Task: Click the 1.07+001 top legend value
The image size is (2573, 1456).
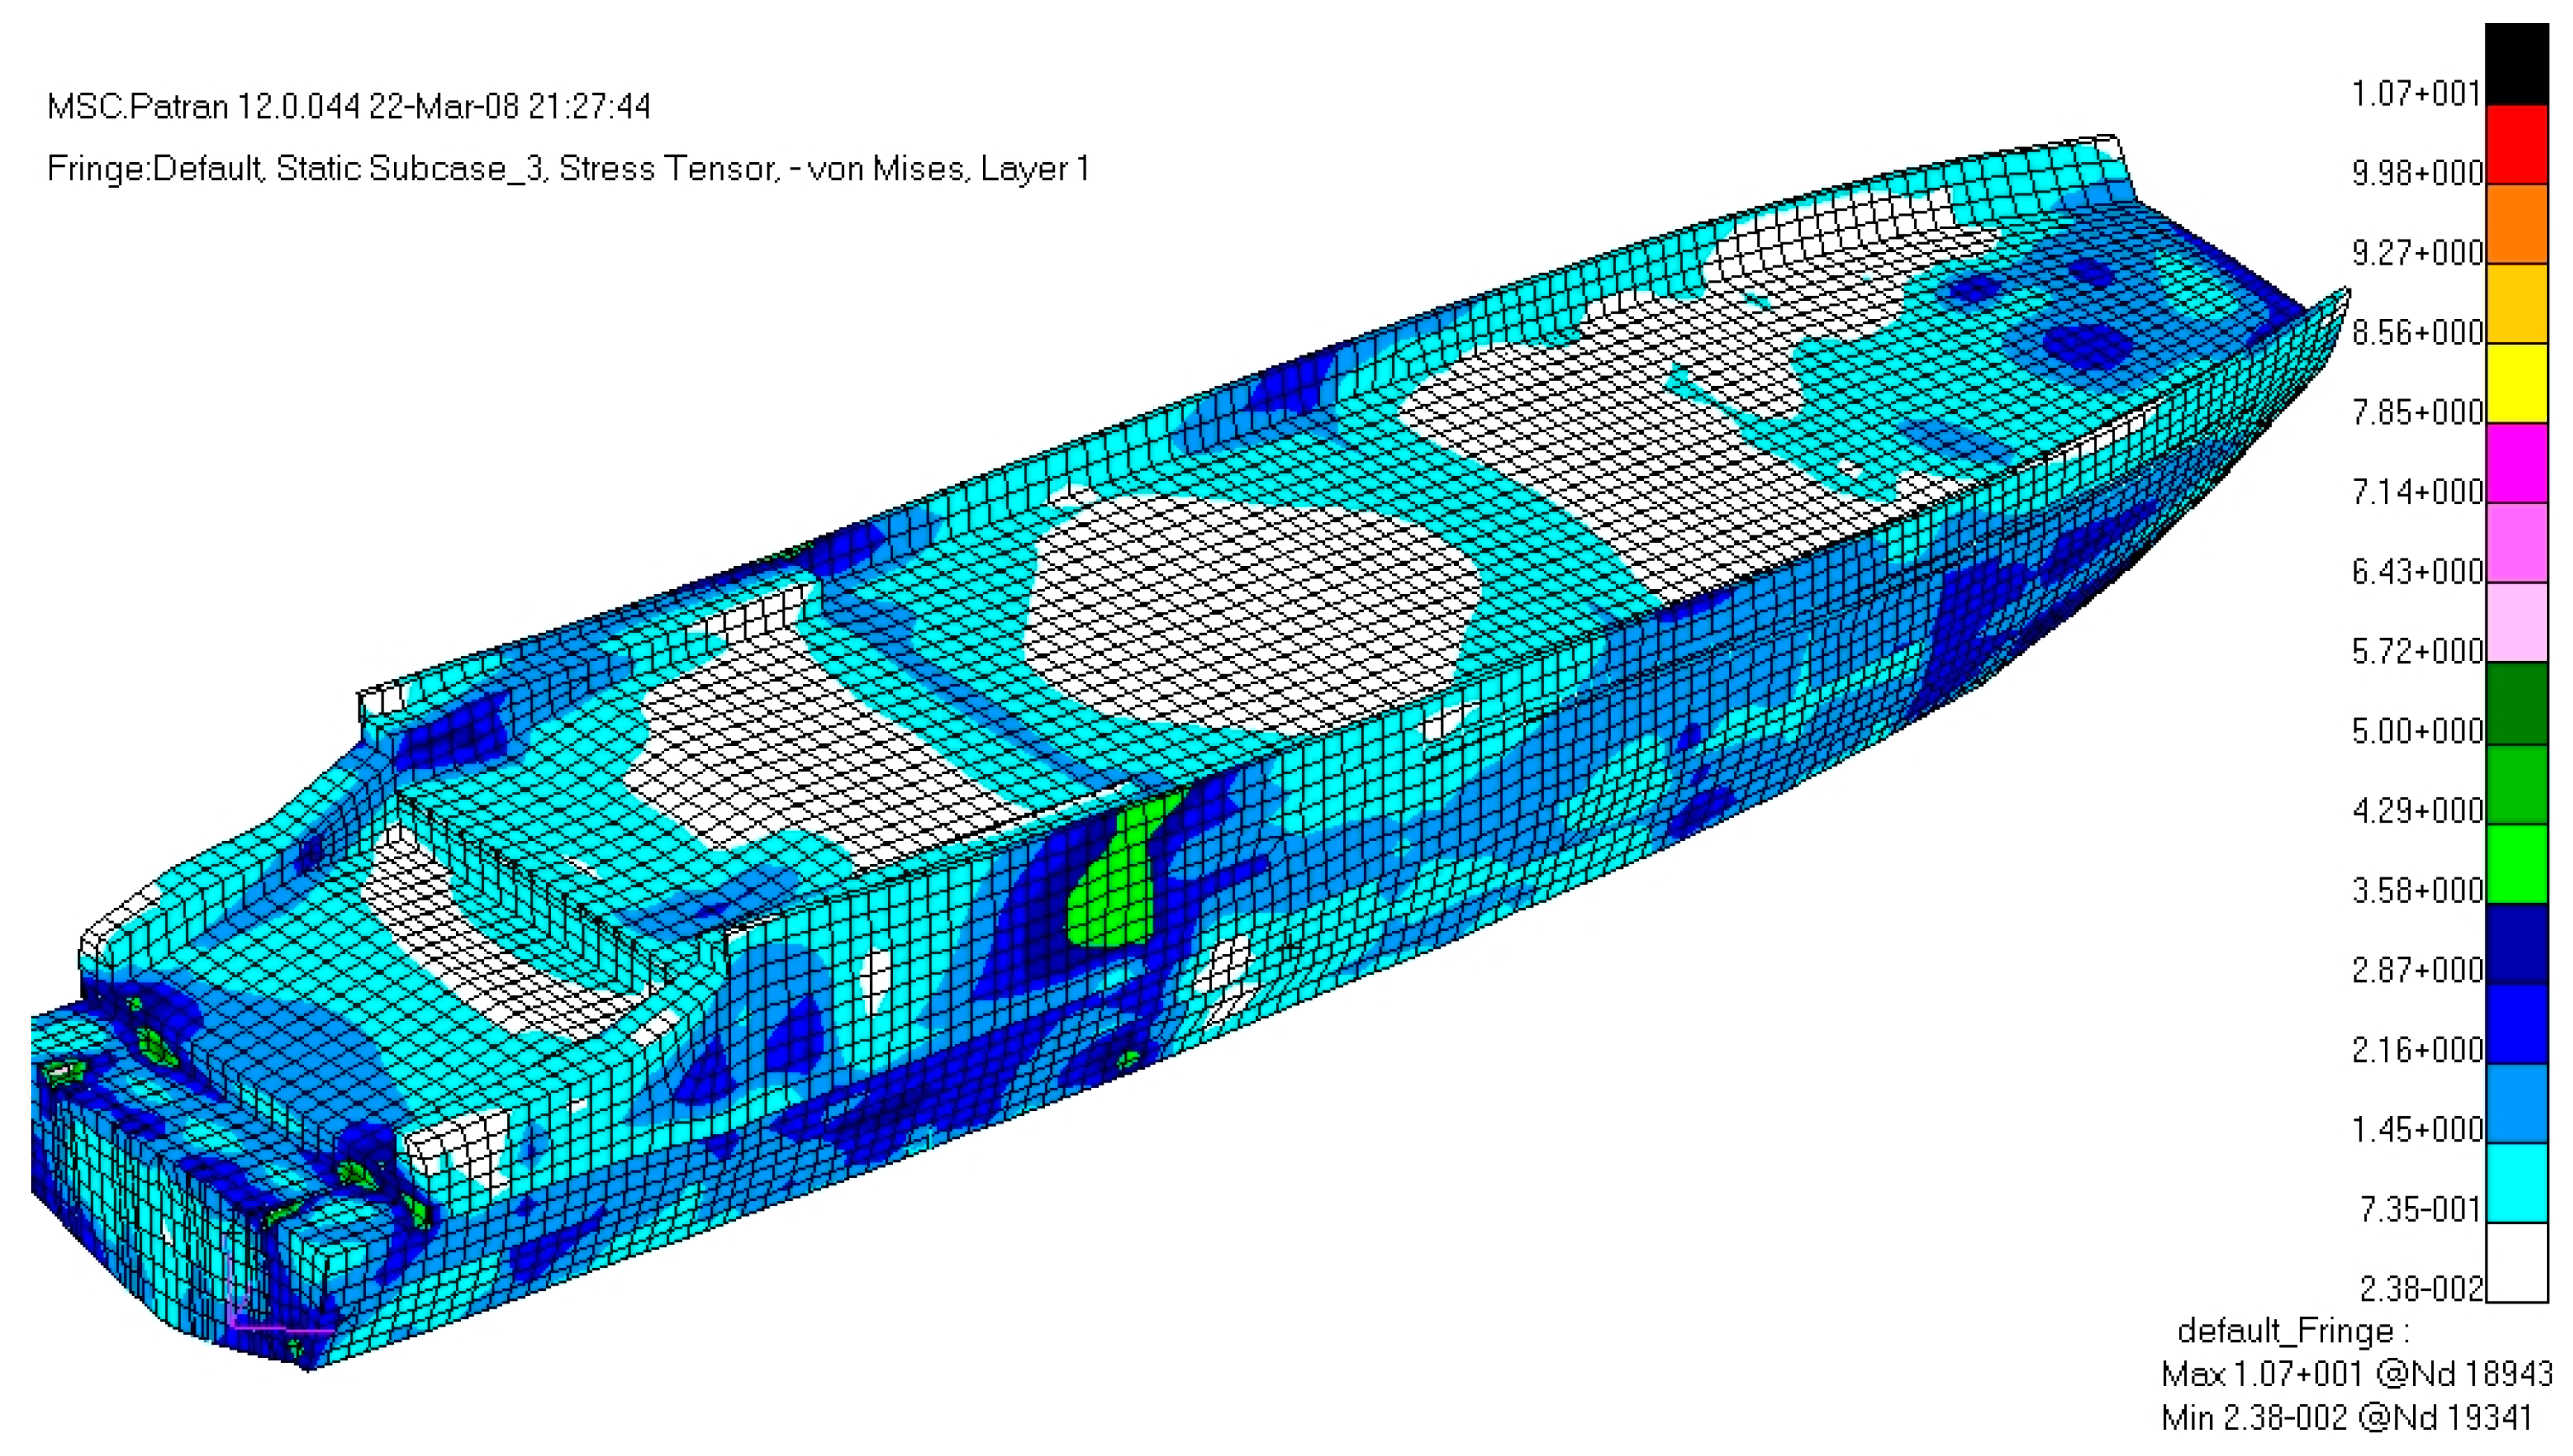Action: click(2416, 94)
